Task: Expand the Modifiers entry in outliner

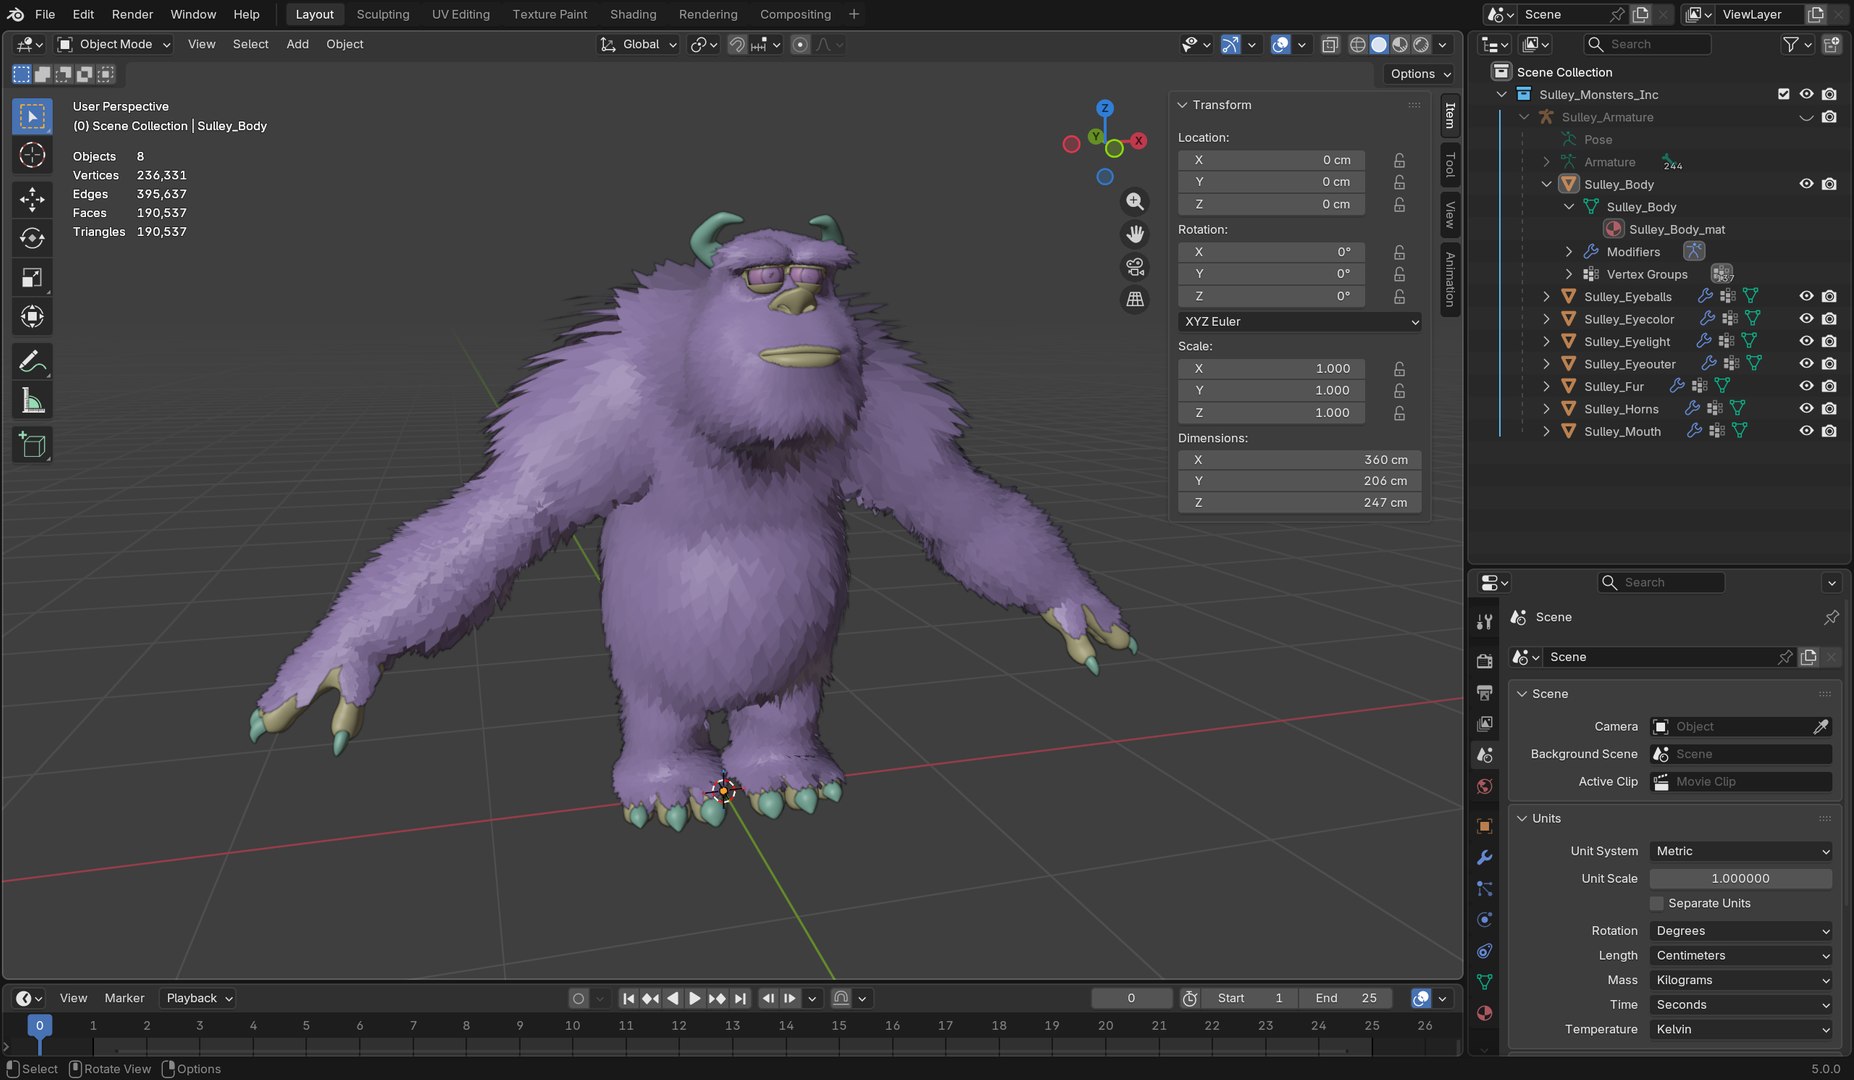Action: click(1568, 251)
